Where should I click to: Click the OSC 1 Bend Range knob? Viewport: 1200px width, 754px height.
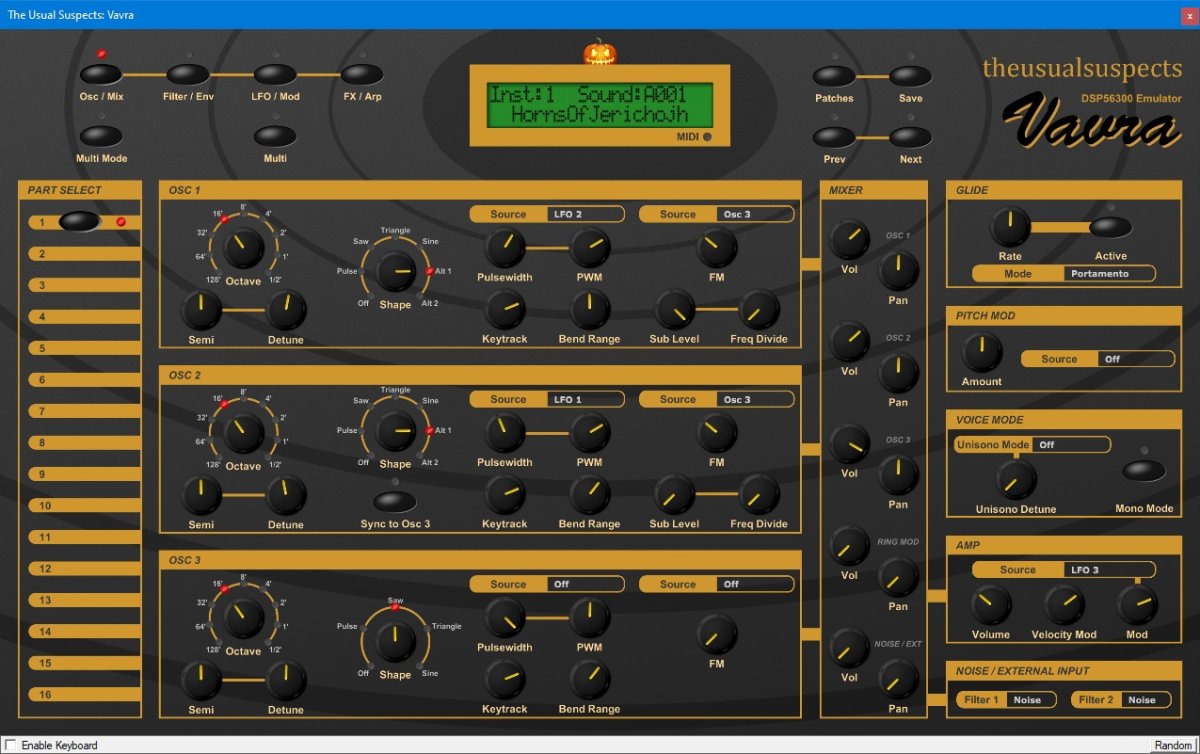pos(590,310)
